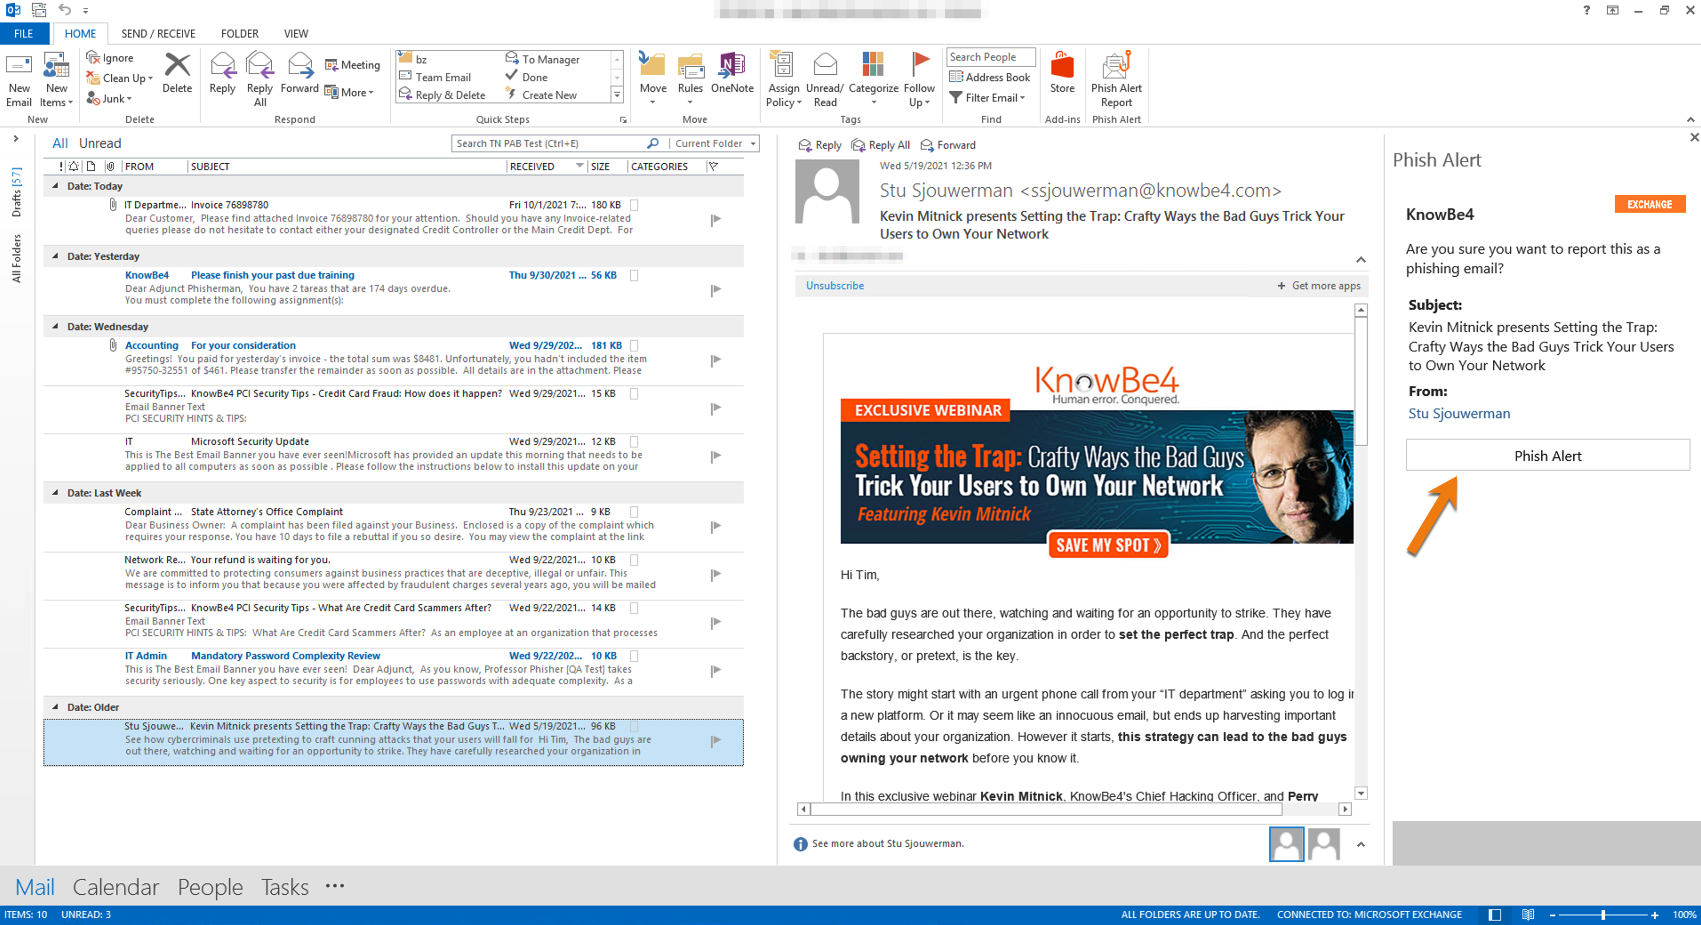
Task: Toggle category box on Invoice 76898780 email
Action: coord(634,205)
